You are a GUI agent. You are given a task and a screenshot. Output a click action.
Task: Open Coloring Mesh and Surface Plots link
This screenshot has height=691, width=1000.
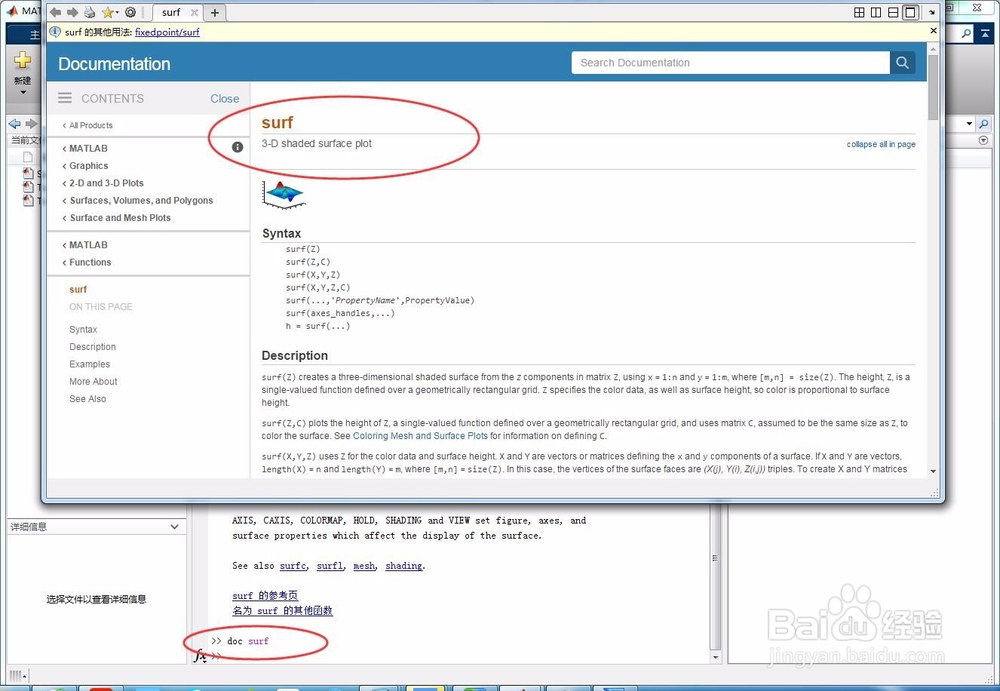click(420, 436)
